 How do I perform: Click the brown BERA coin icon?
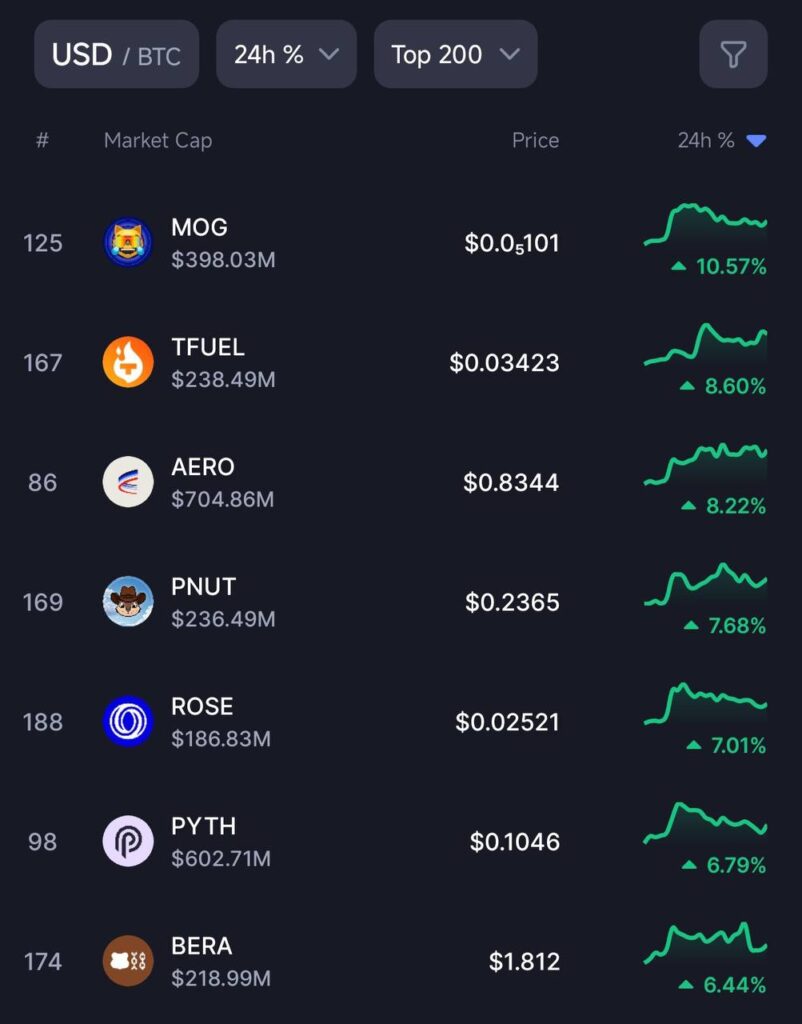pyautogui.click(x=128, y=961)
